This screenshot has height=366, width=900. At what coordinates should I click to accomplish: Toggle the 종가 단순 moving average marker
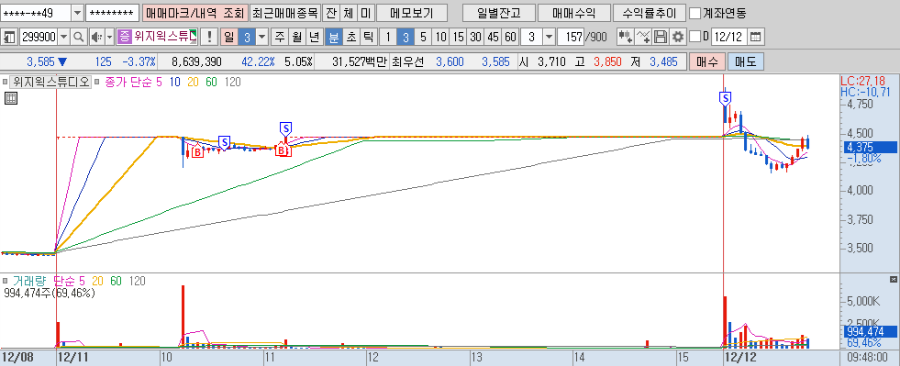tap(96, 82)
